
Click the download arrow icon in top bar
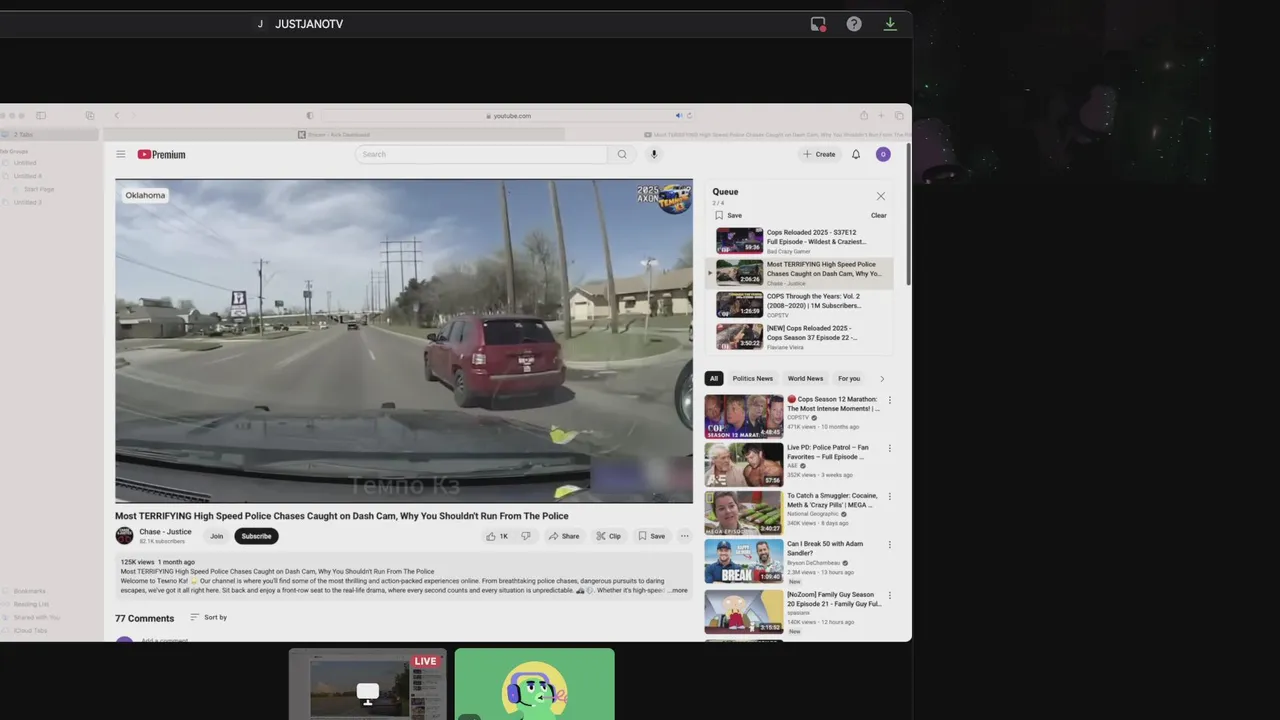[x=890, y=24]
